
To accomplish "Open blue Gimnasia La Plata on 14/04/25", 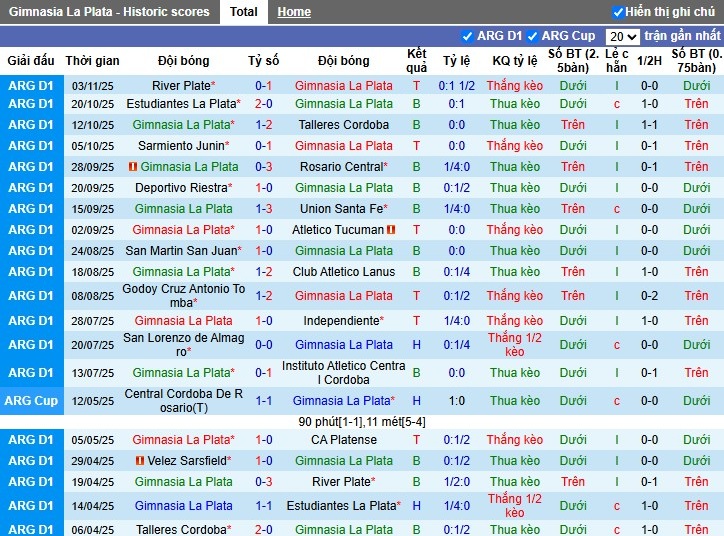I will point(183,506).
